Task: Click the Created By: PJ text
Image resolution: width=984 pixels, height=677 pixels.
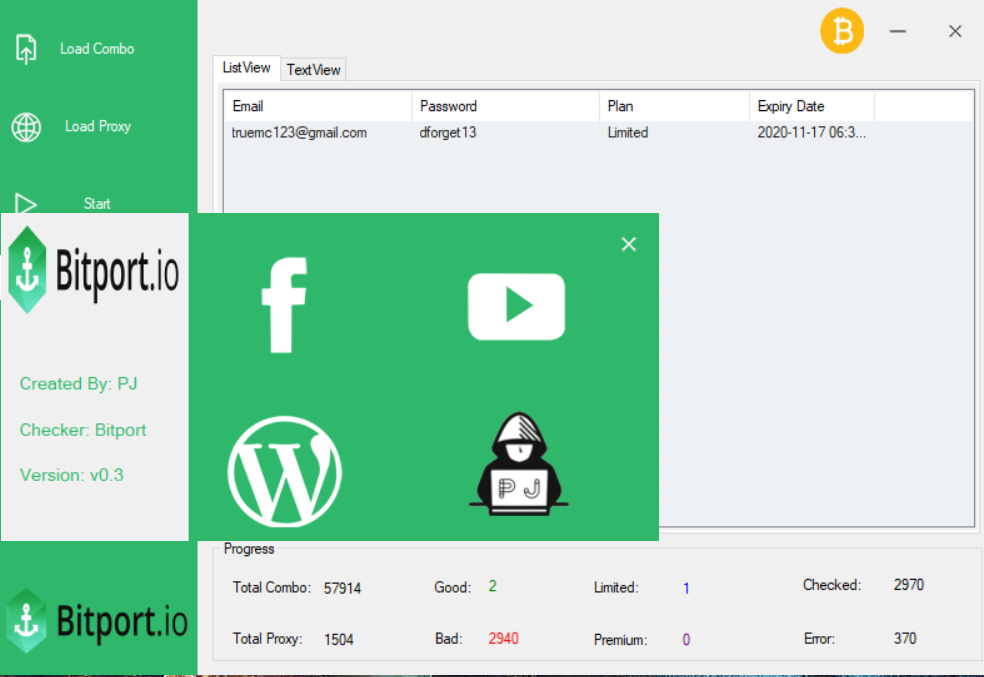Action: click(x=78, y=383)
